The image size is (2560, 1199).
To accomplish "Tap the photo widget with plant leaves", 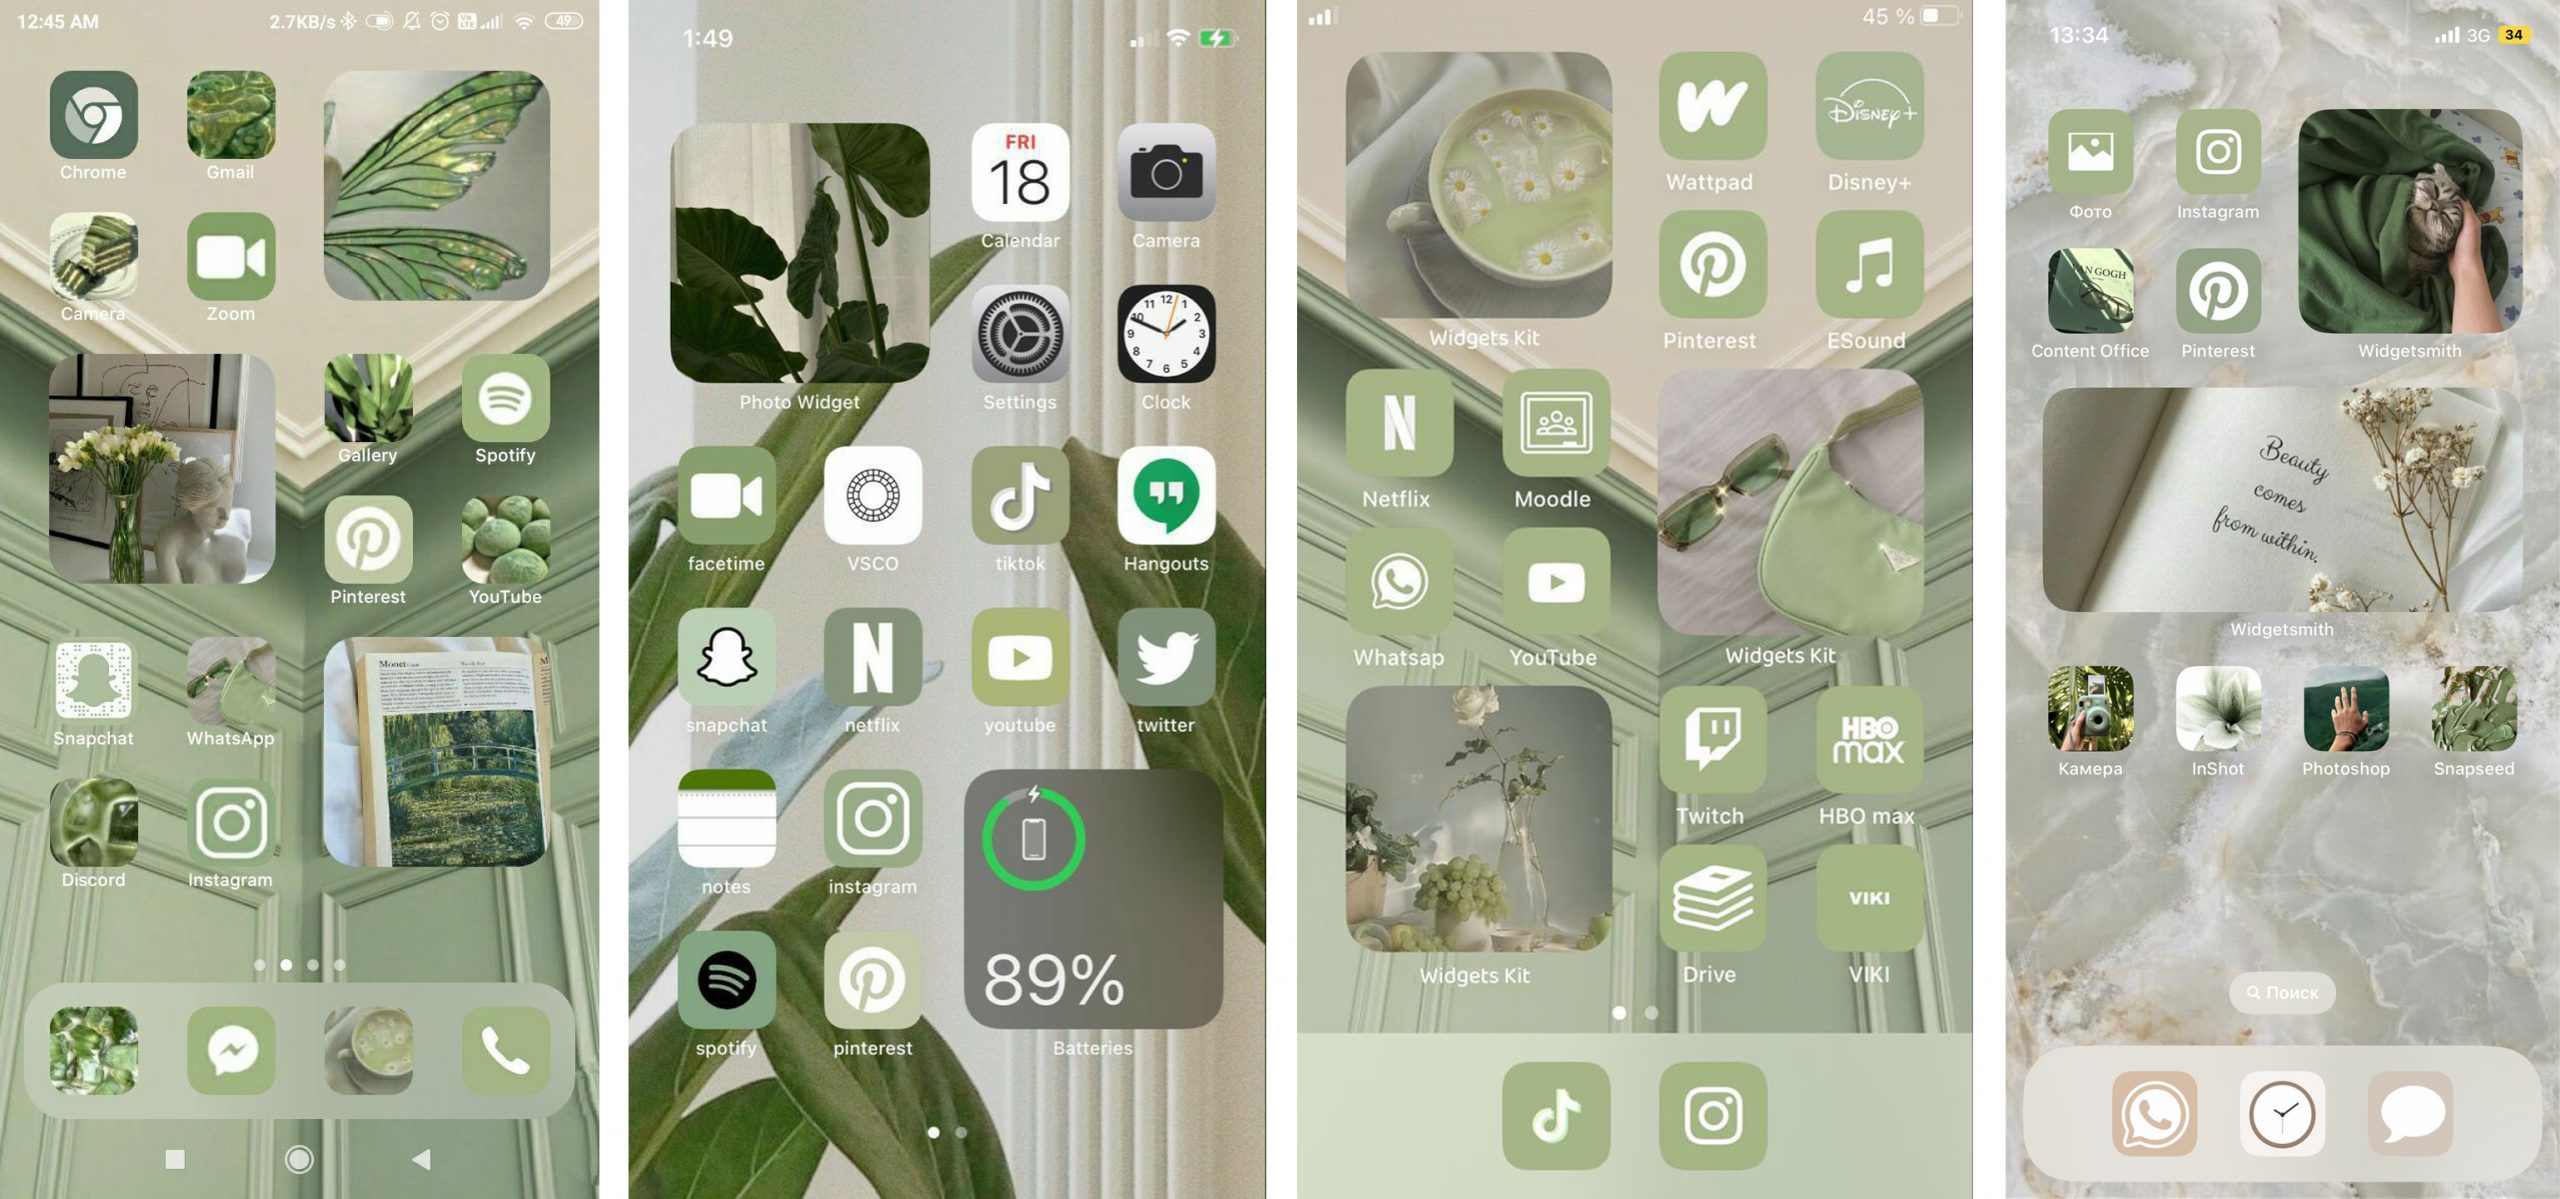I will pyautogui.click(x=798, y=253).
